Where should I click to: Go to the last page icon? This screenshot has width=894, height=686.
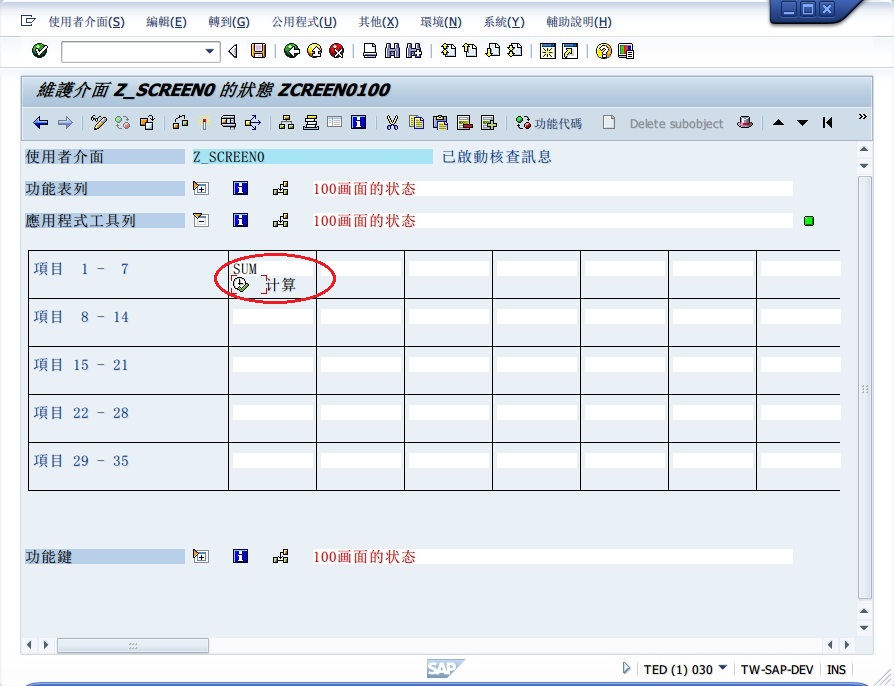tap(515, 51)
